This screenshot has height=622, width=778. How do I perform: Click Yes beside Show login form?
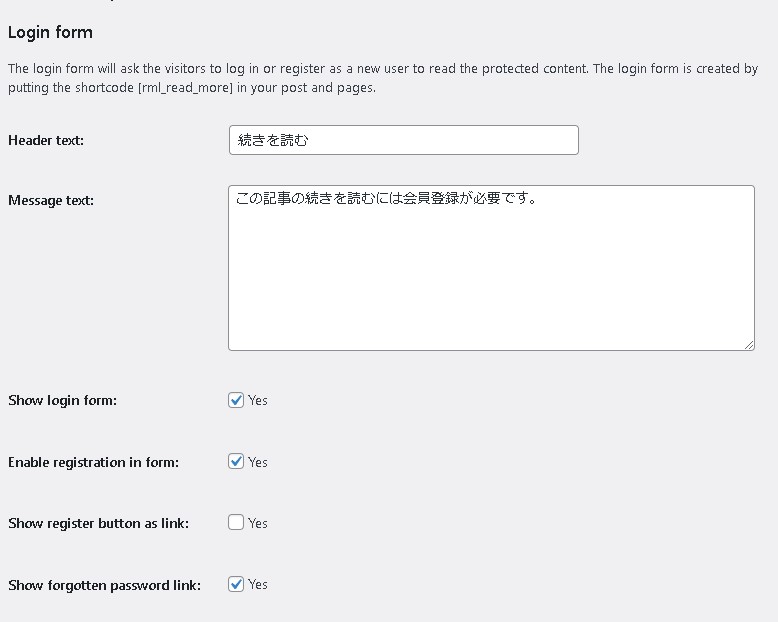click(x=258, y=400)
